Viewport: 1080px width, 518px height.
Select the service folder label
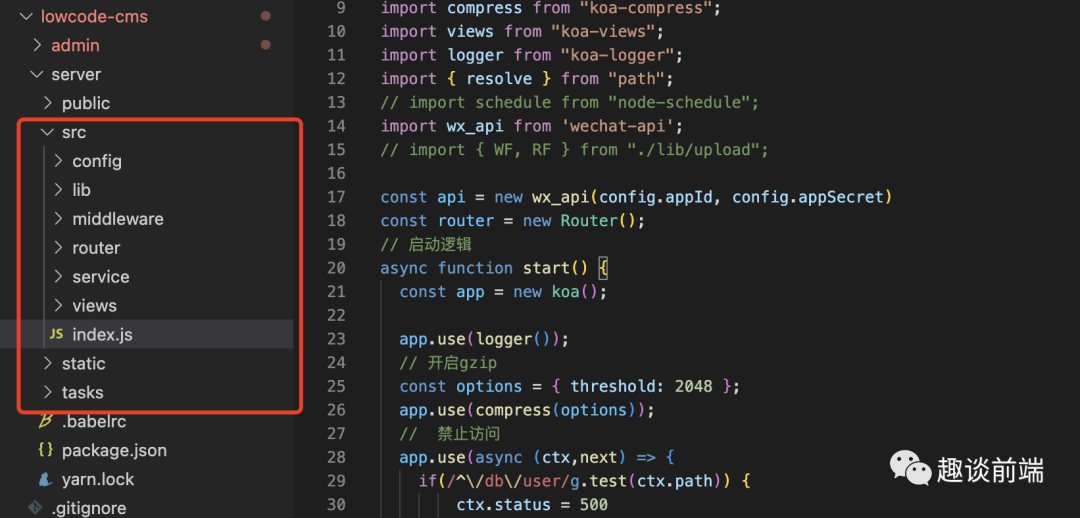pyautogui.click(x=101, y=277)
